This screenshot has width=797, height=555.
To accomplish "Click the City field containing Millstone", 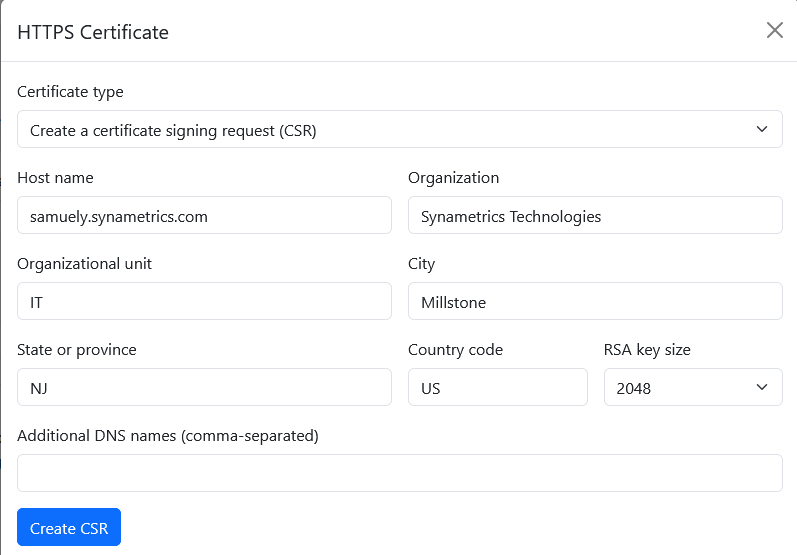I will click(x=595, y=301).
